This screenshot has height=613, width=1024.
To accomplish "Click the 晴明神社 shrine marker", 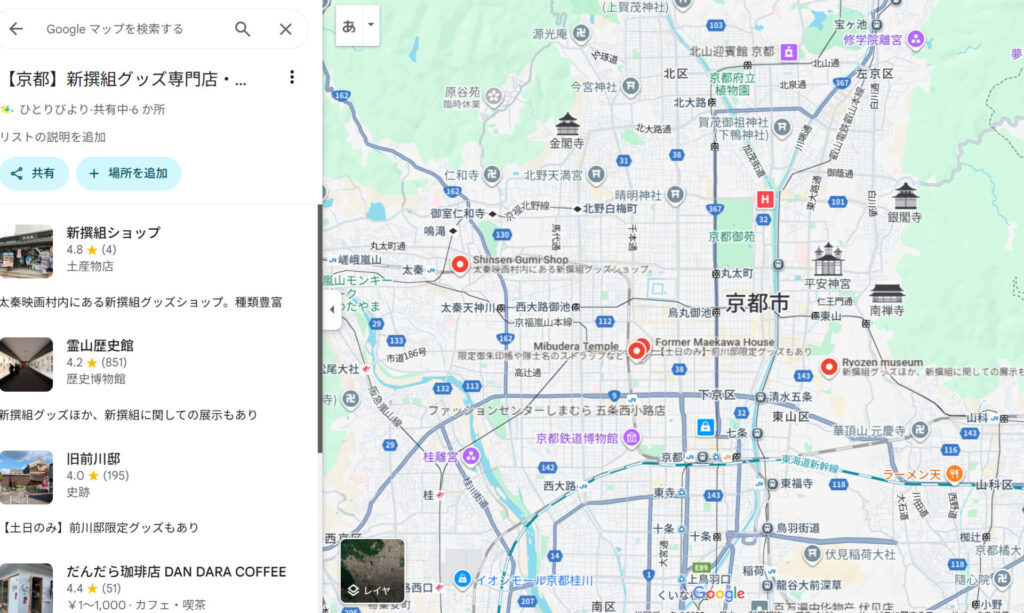I will [x=675, y=195].
